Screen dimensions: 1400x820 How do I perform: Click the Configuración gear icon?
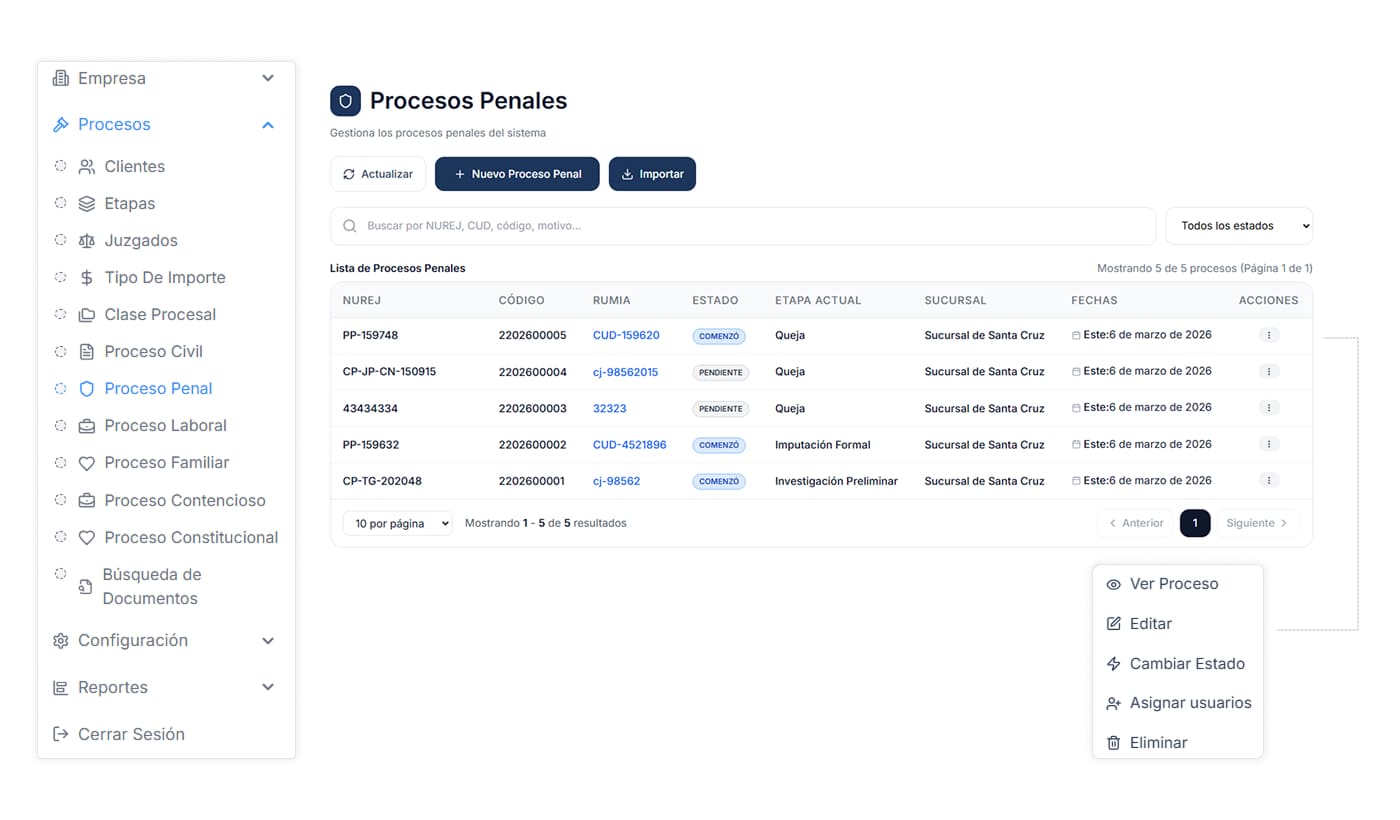tap(61, 641)
